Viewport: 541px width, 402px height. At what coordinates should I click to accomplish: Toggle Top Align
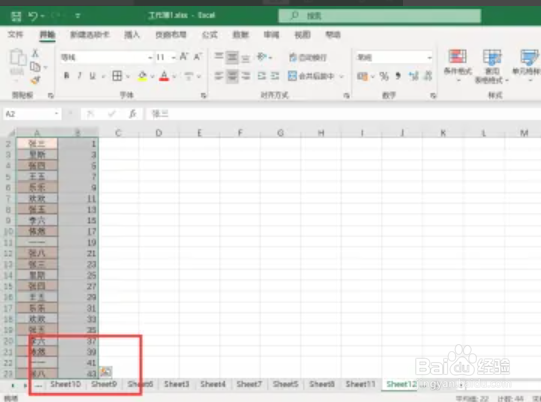coord(218,56)
